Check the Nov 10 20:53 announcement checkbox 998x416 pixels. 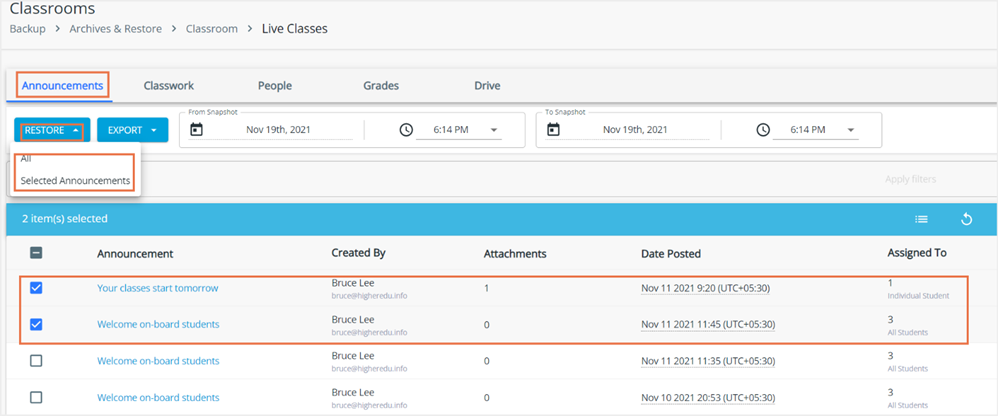(36, 398)
